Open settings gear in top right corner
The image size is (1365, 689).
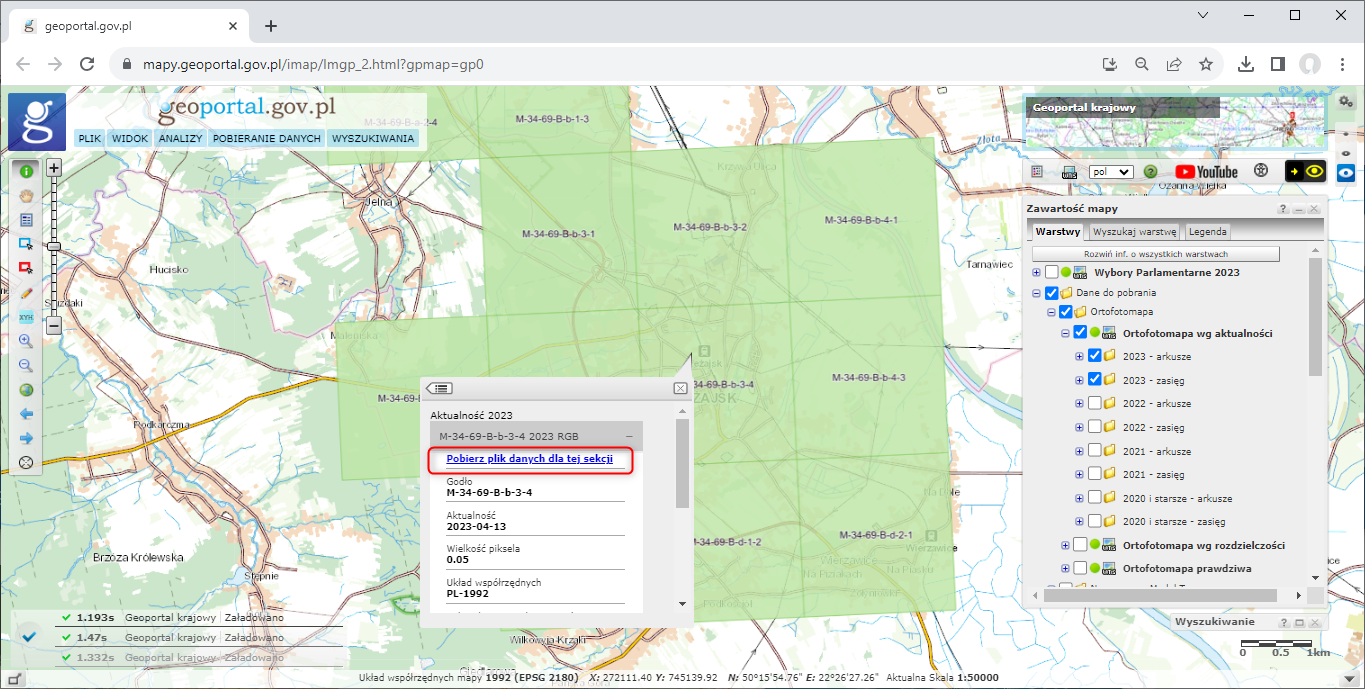pyautogui.click(x=1346, y=102)
